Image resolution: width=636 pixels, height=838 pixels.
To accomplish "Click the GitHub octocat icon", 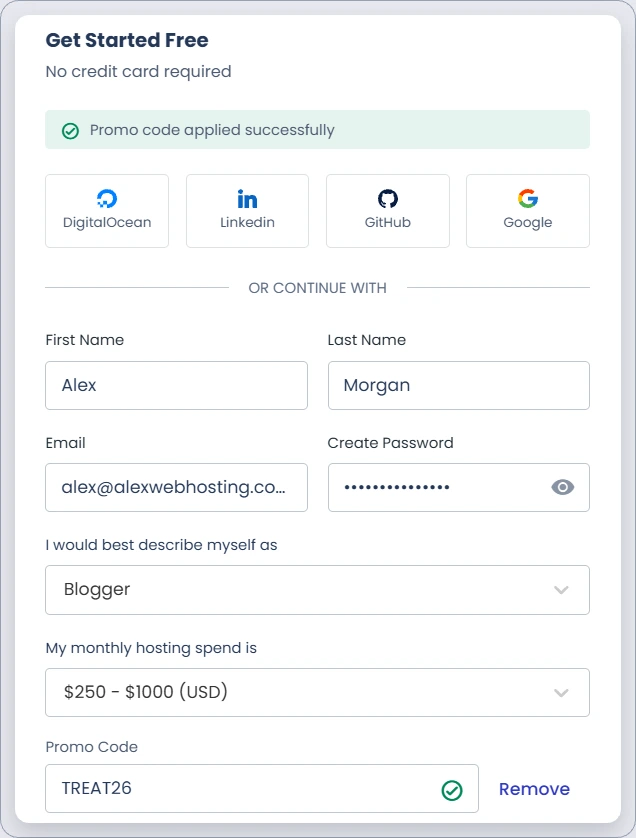I will [x=388, y=199].
